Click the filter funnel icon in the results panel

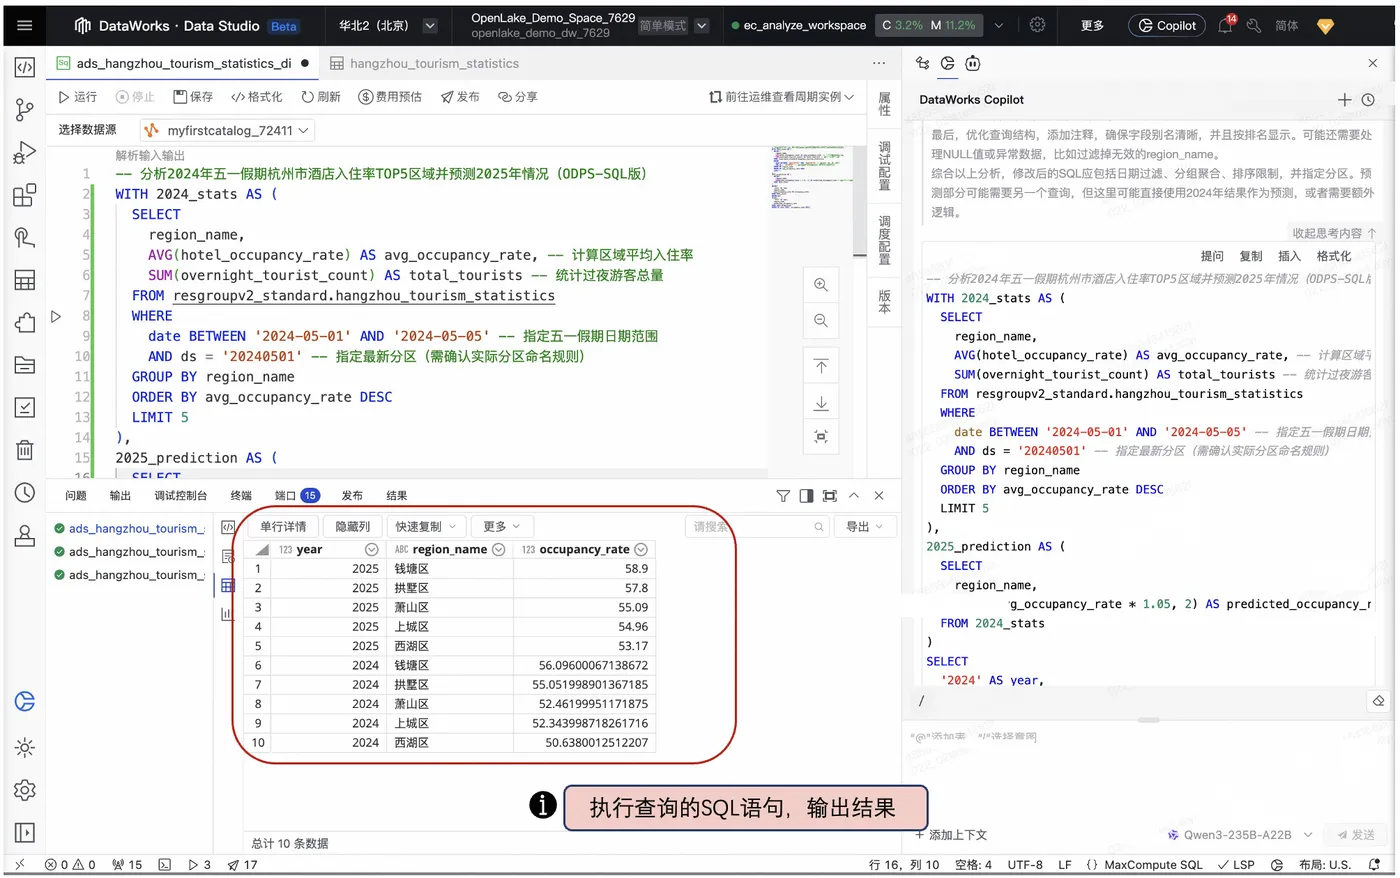pyautogui.click(x=783, y=496)
